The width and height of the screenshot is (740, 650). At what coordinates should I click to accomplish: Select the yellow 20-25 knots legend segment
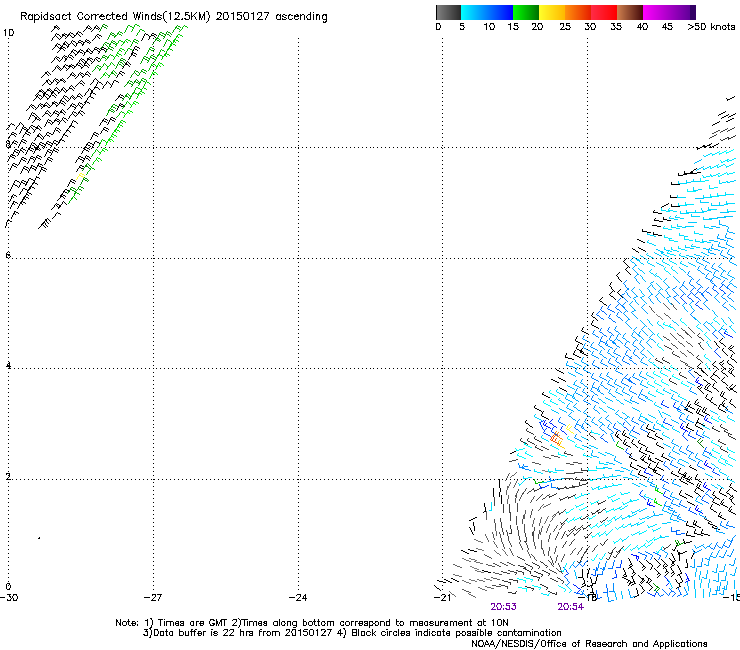pyautogui.click(x=552, y=12)
